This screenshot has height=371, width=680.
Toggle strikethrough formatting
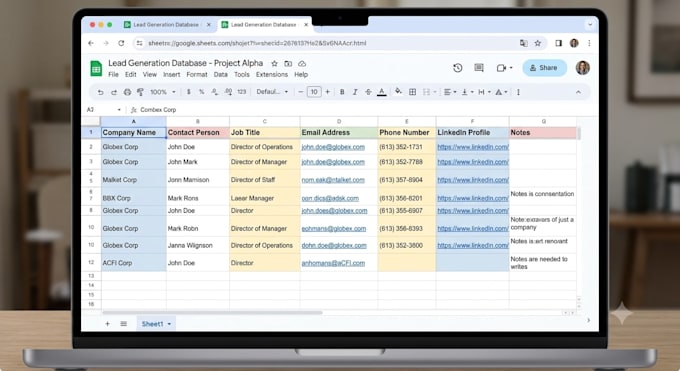pos(368,92)
